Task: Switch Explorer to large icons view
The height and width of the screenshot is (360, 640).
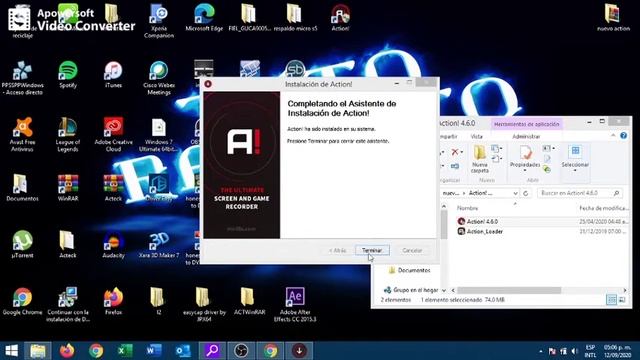Action: tap(622, 300)
